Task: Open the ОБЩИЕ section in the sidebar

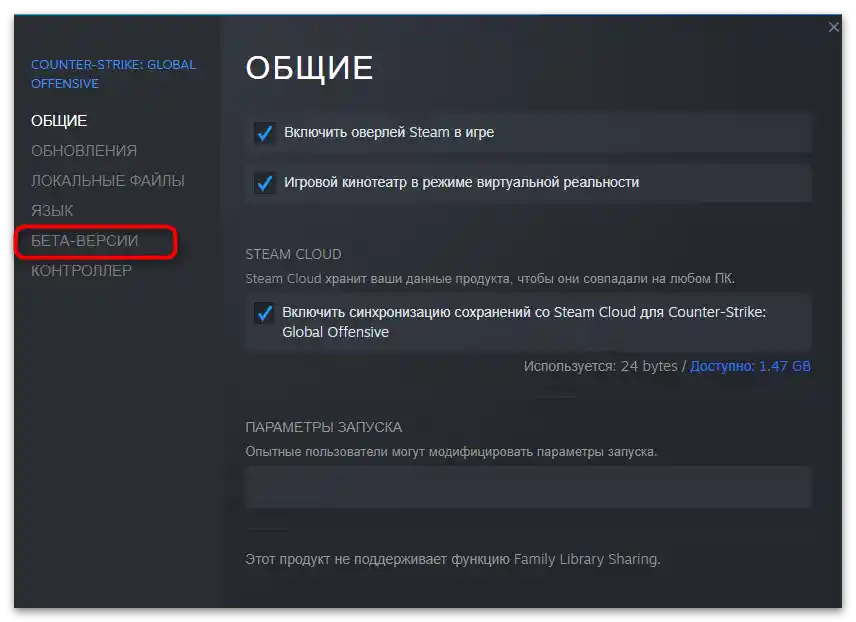Action: (59, 121)
